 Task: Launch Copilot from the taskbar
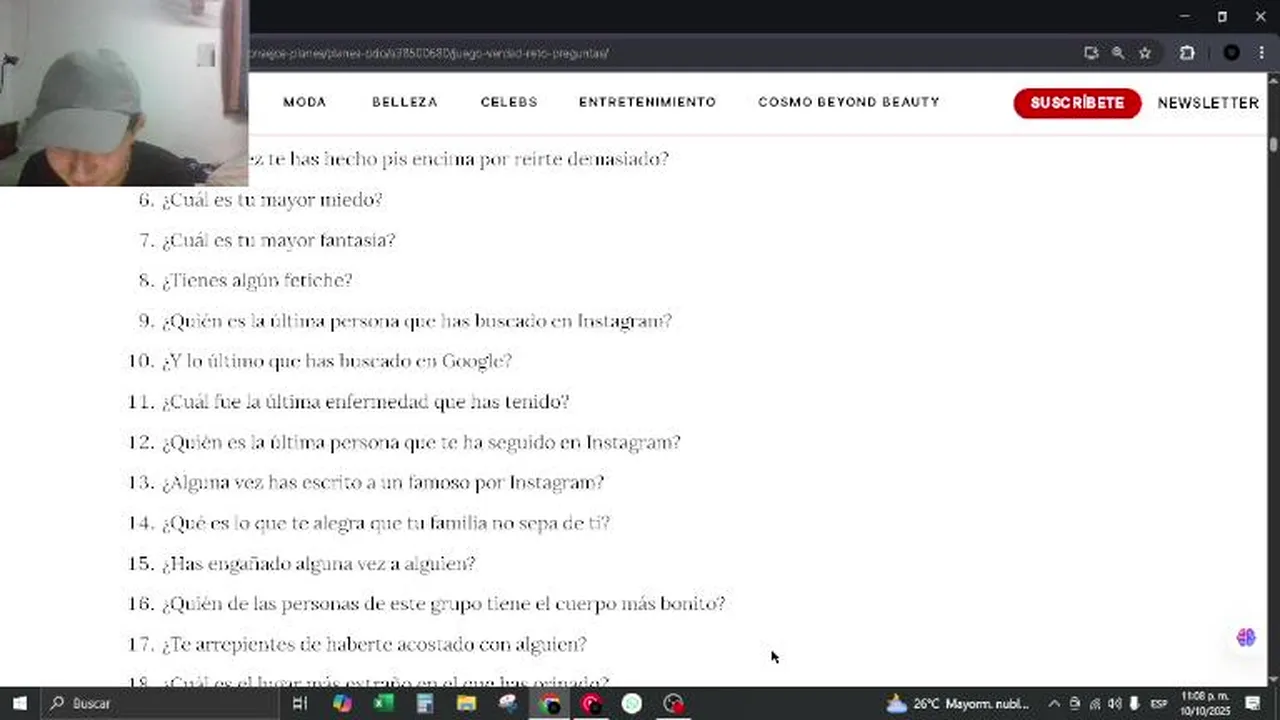tap(342, 703)
